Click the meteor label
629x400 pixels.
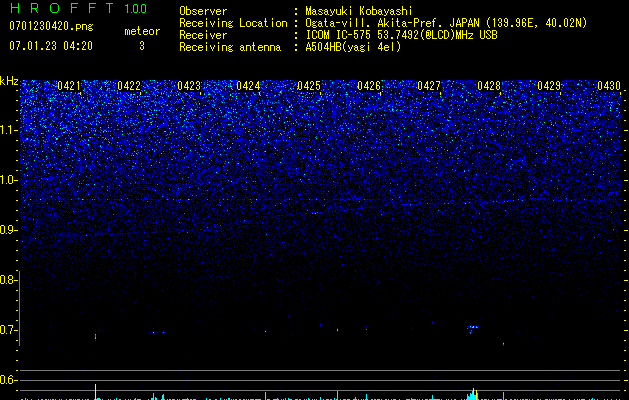[x=142, y=31]
